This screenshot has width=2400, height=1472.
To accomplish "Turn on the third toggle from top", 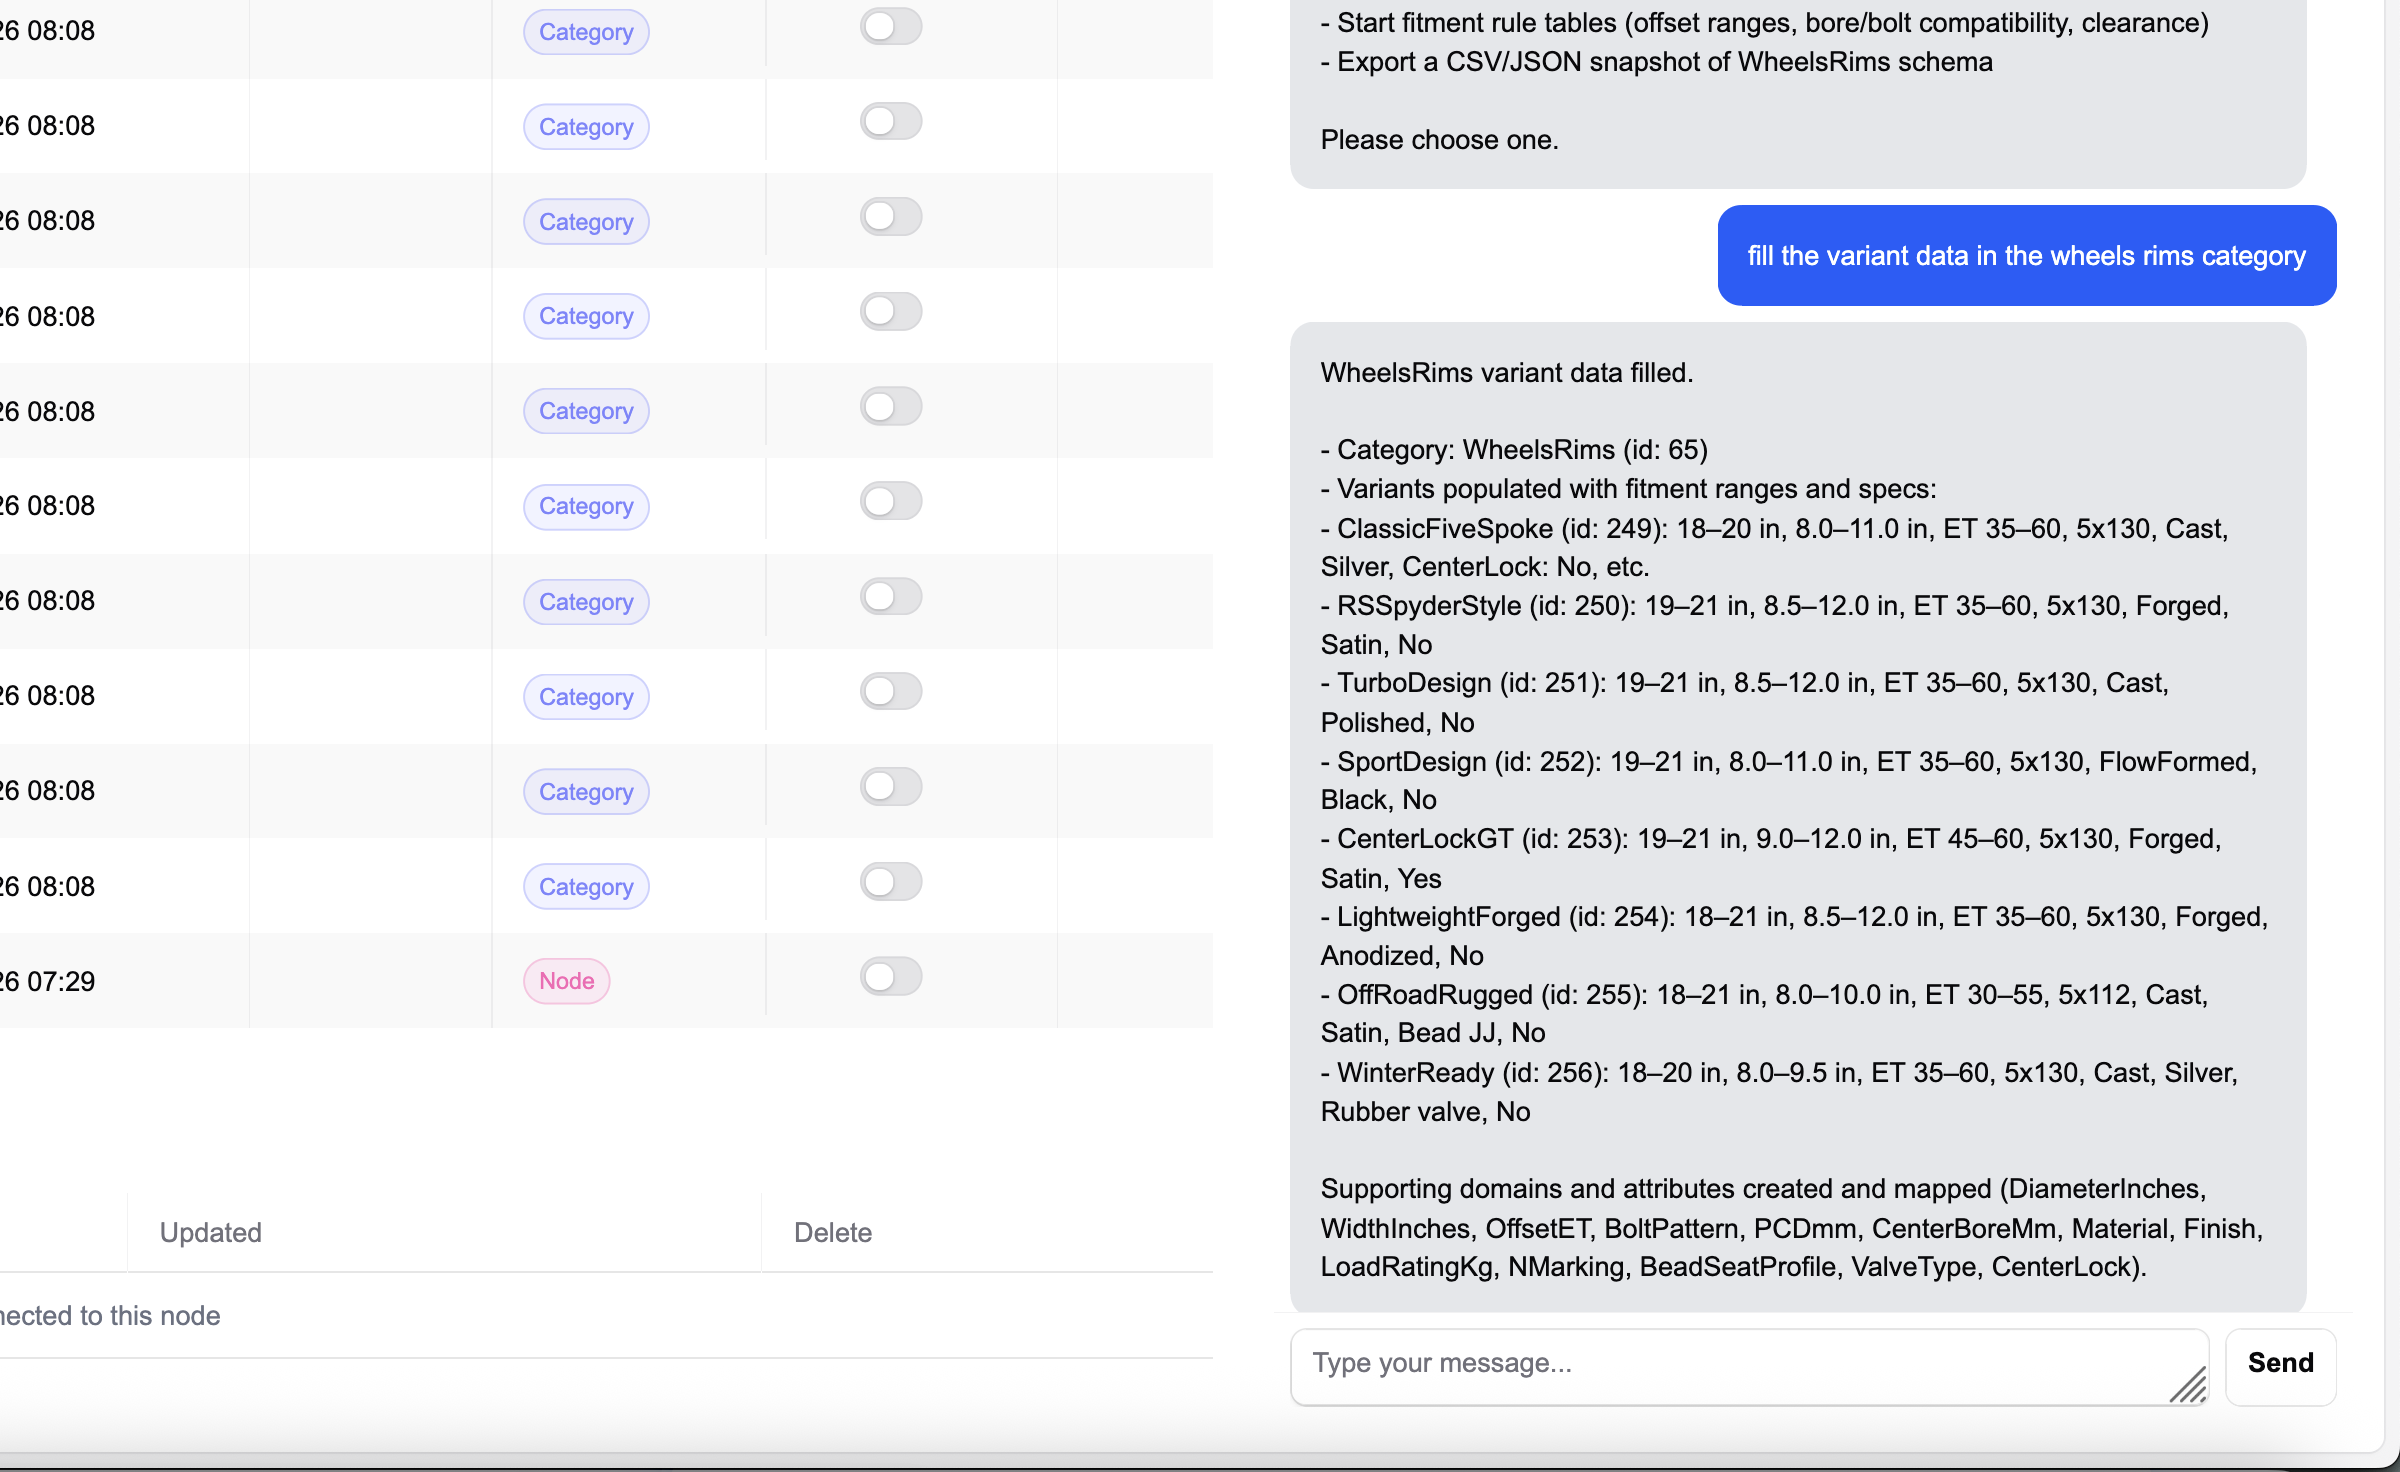I will tap(890, 216).
